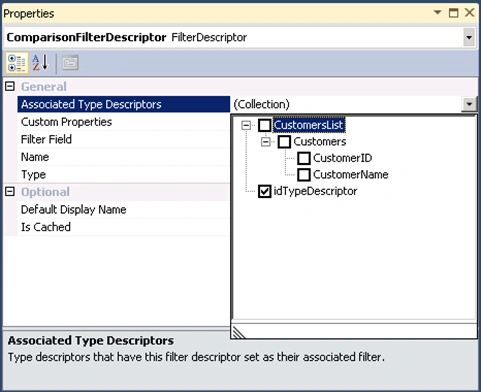Select the CustomerID tree label
Image resolution: width=481 pixels, height=392 pixels.
point(342,158)
